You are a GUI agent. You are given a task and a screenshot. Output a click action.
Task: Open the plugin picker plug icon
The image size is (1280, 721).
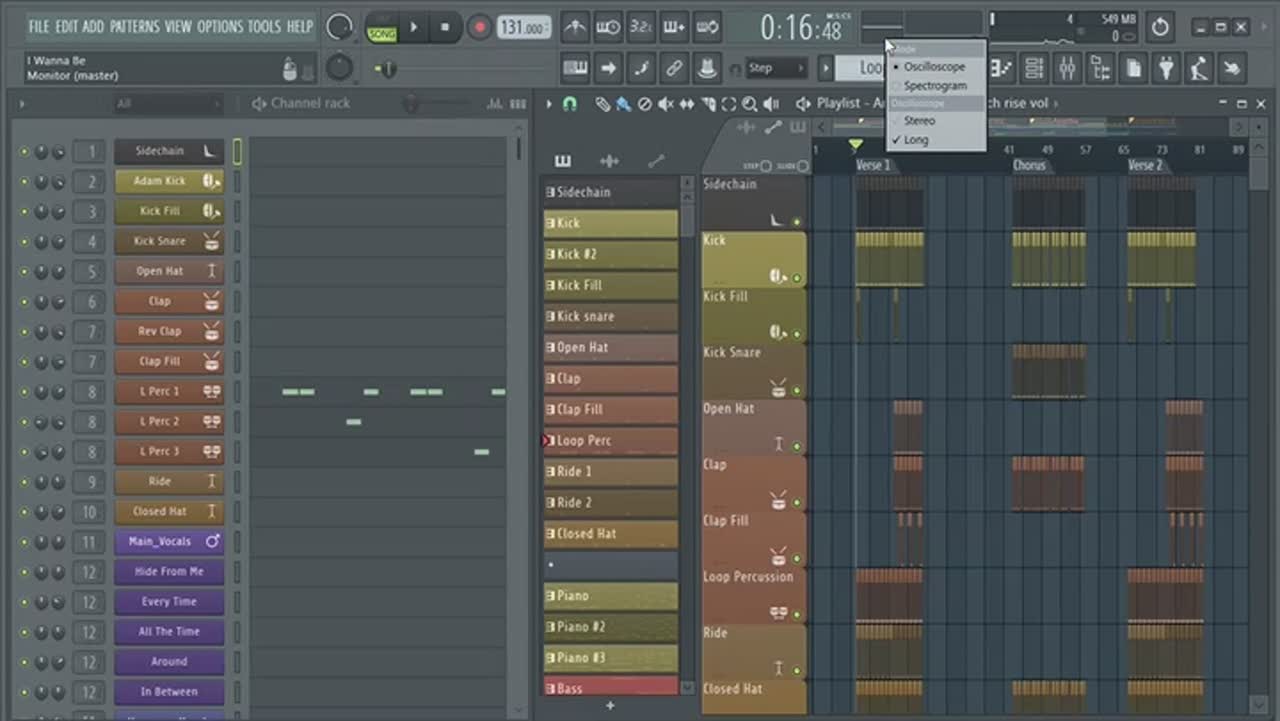coord(1166,68)
